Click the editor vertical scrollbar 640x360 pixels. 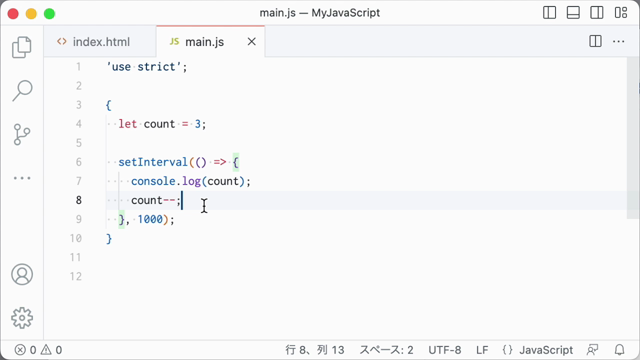[633, 139]
